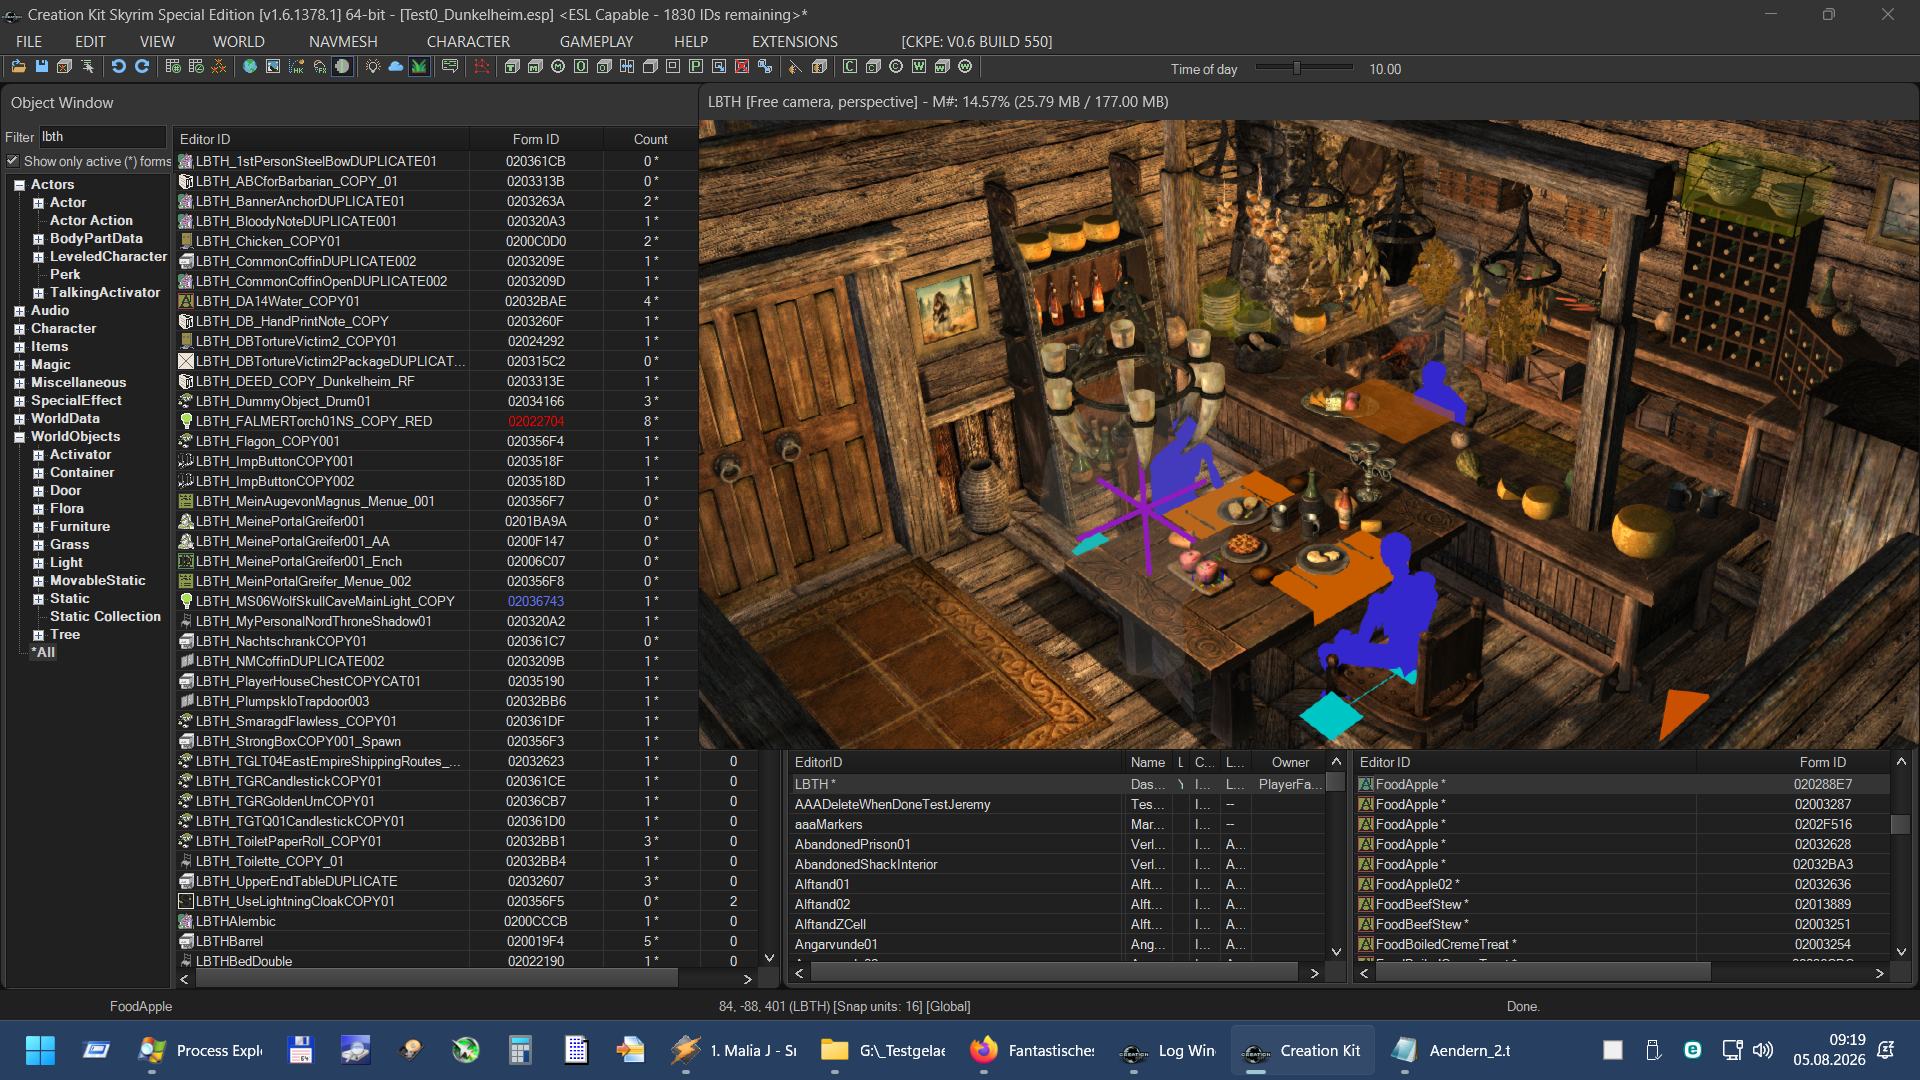Image resolution: width=1920 pixels, height=1080 pixels.
Task: Open the FILE menu
Action: coord(29,41)
